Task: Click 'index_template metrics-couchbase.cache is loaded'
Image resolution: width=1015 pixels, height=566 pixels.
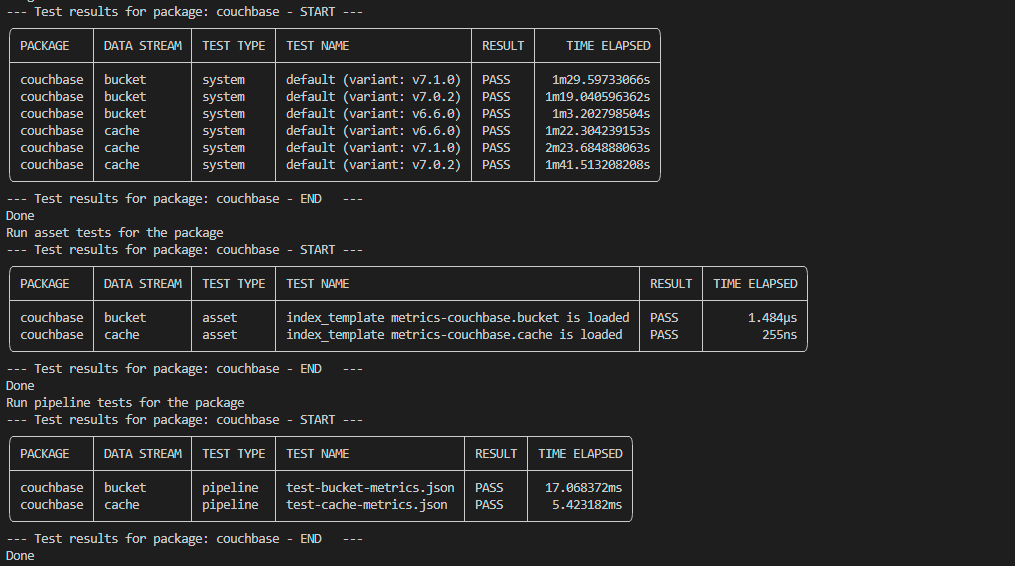Action: (x=454, y=335)
